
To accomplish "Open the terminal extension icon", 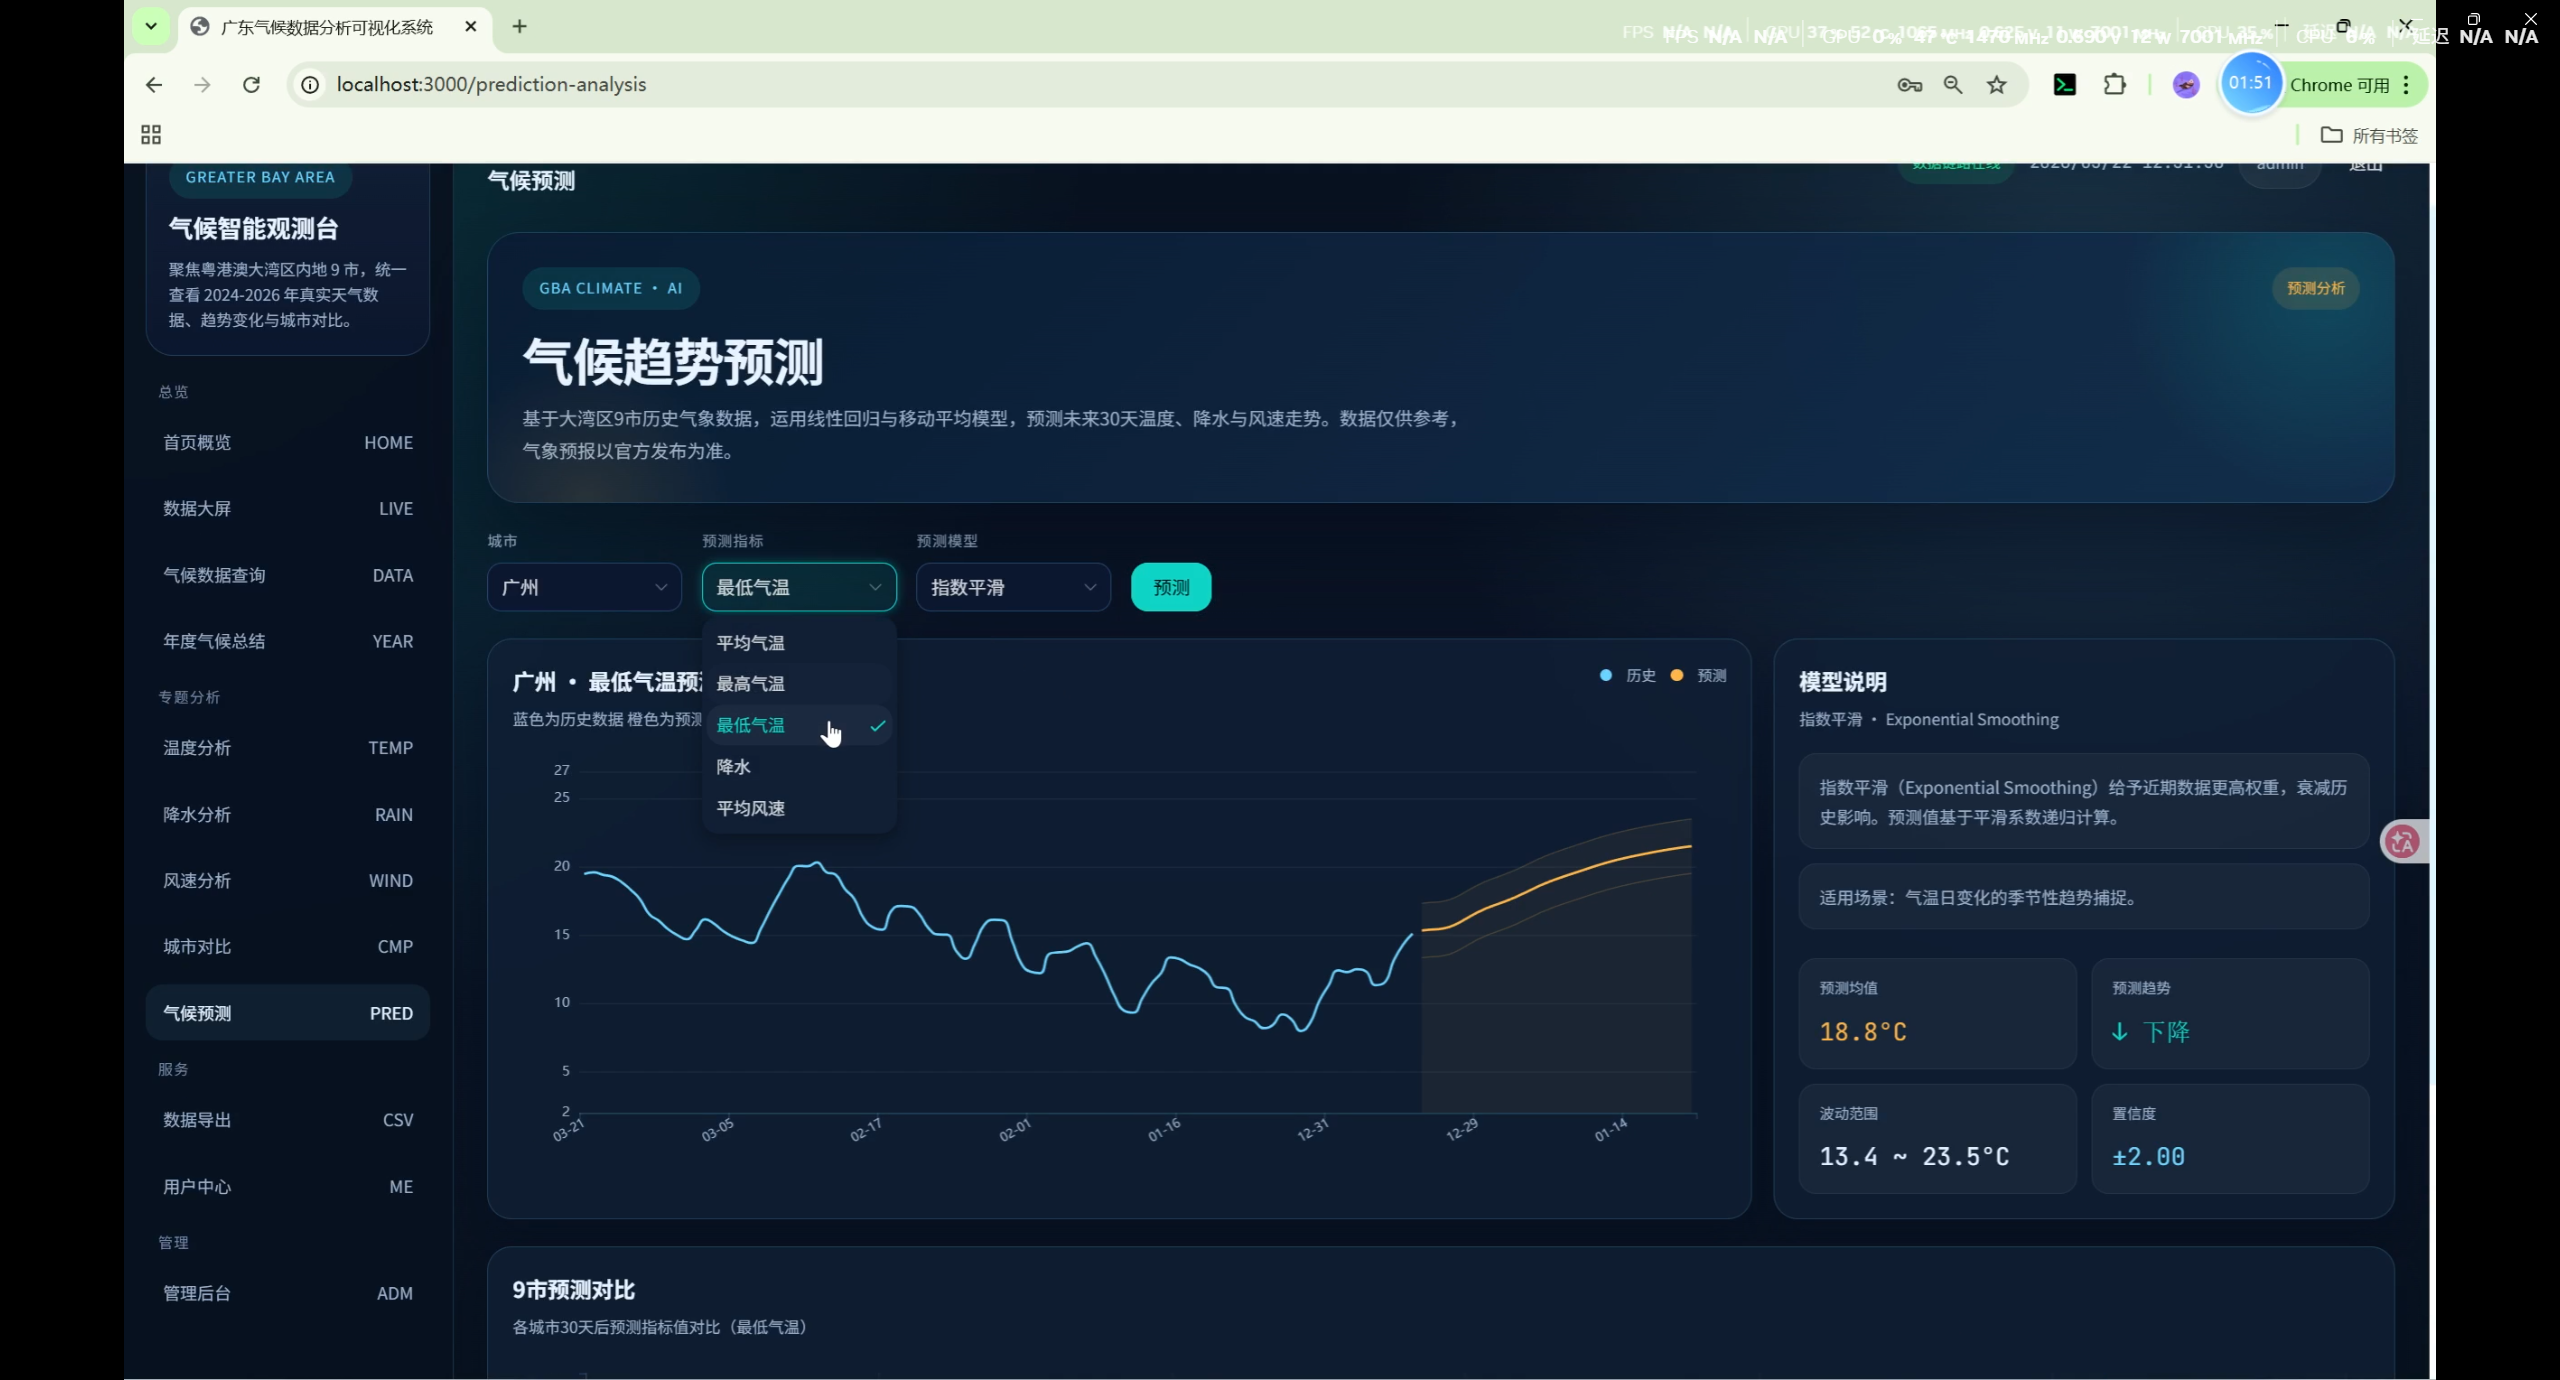I will (2064, 85).
